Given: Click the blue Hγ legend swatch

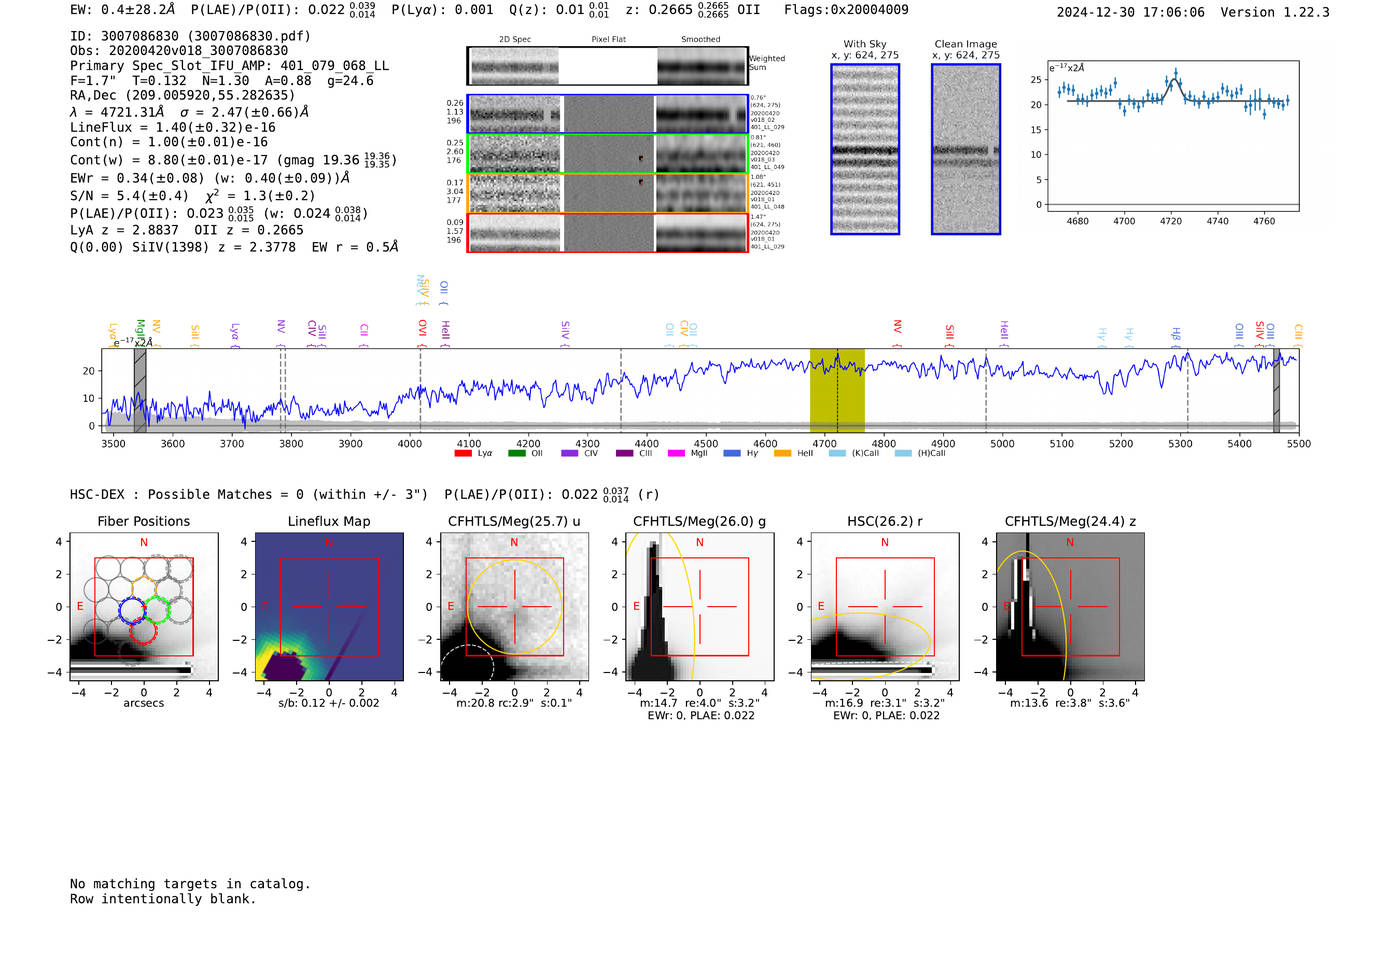Looking at the screenshot, I should [732, 453].
